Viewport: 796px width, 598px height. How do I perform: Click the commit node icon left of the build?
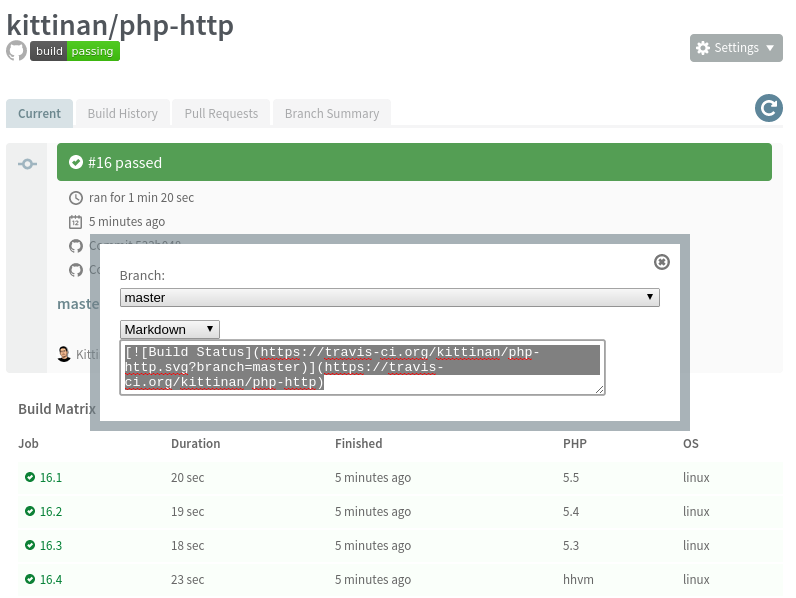tap(27, 164)
